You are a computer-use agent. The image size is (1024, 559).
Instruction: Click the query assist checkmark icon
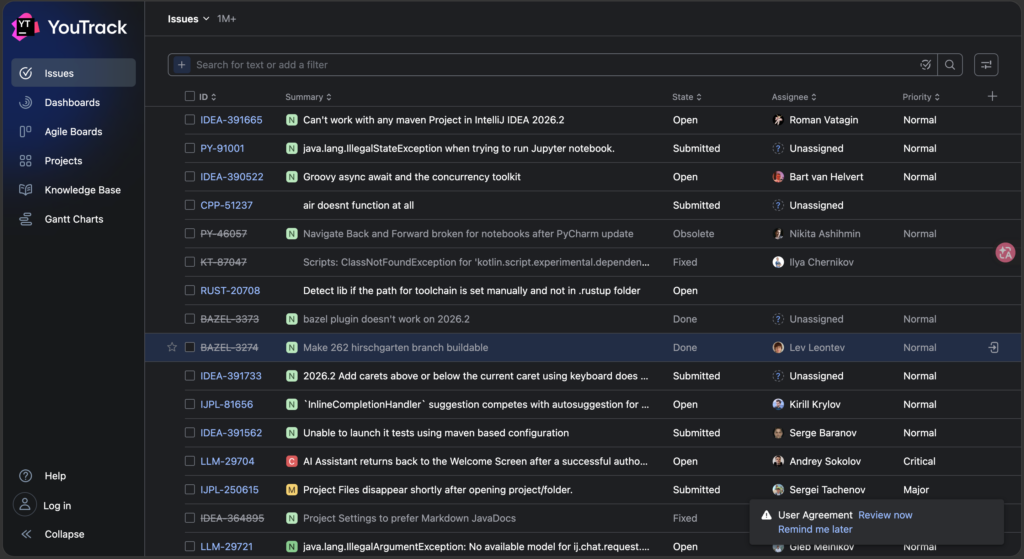click(925, 65)
